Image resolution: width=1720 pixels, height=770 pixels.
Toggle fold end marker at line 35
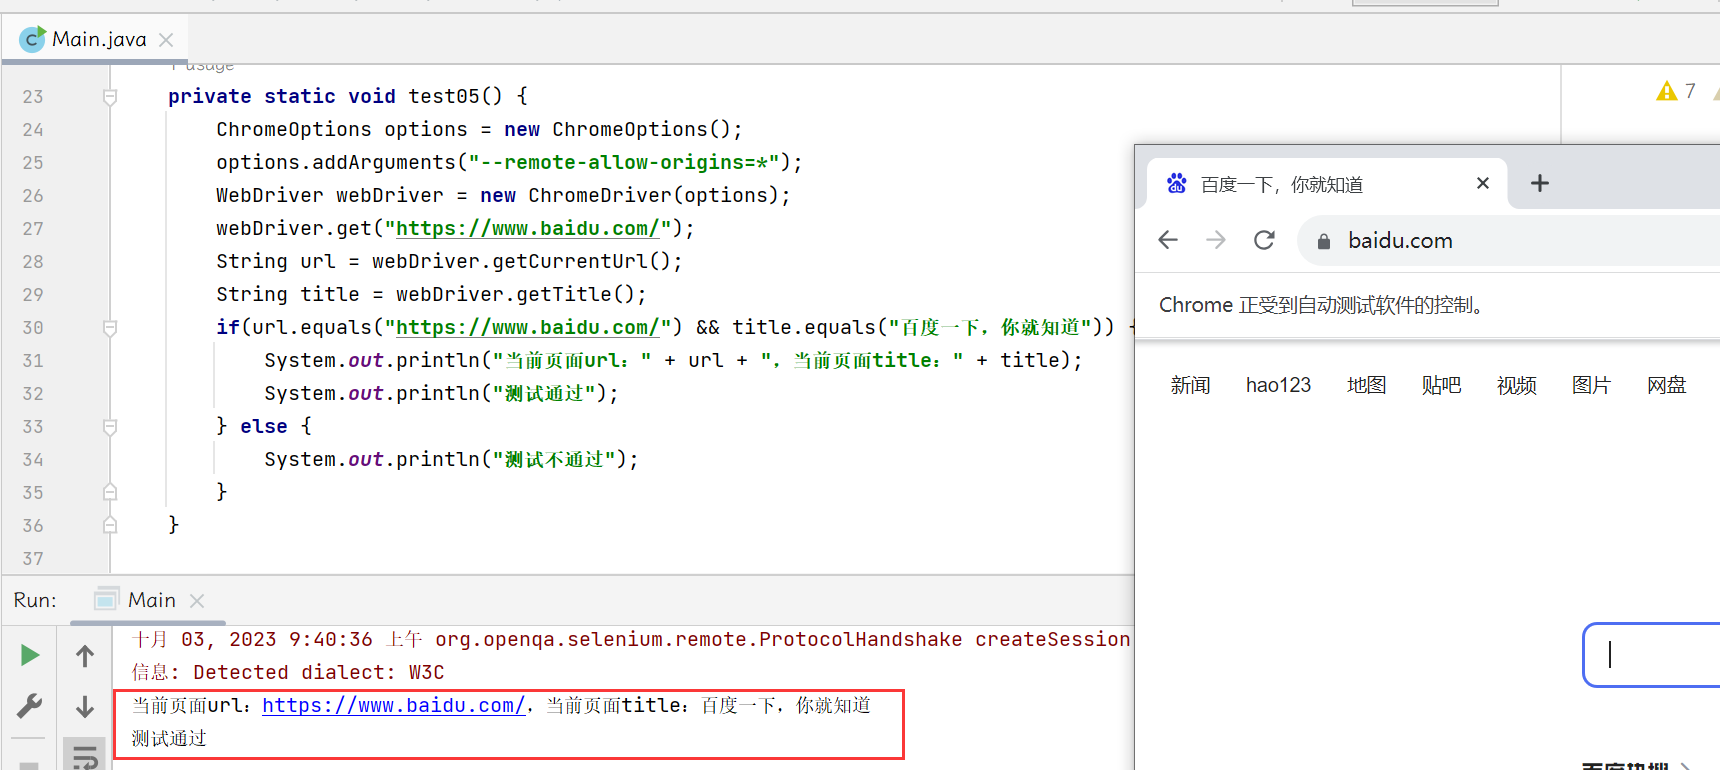click(x=110, y=493)
